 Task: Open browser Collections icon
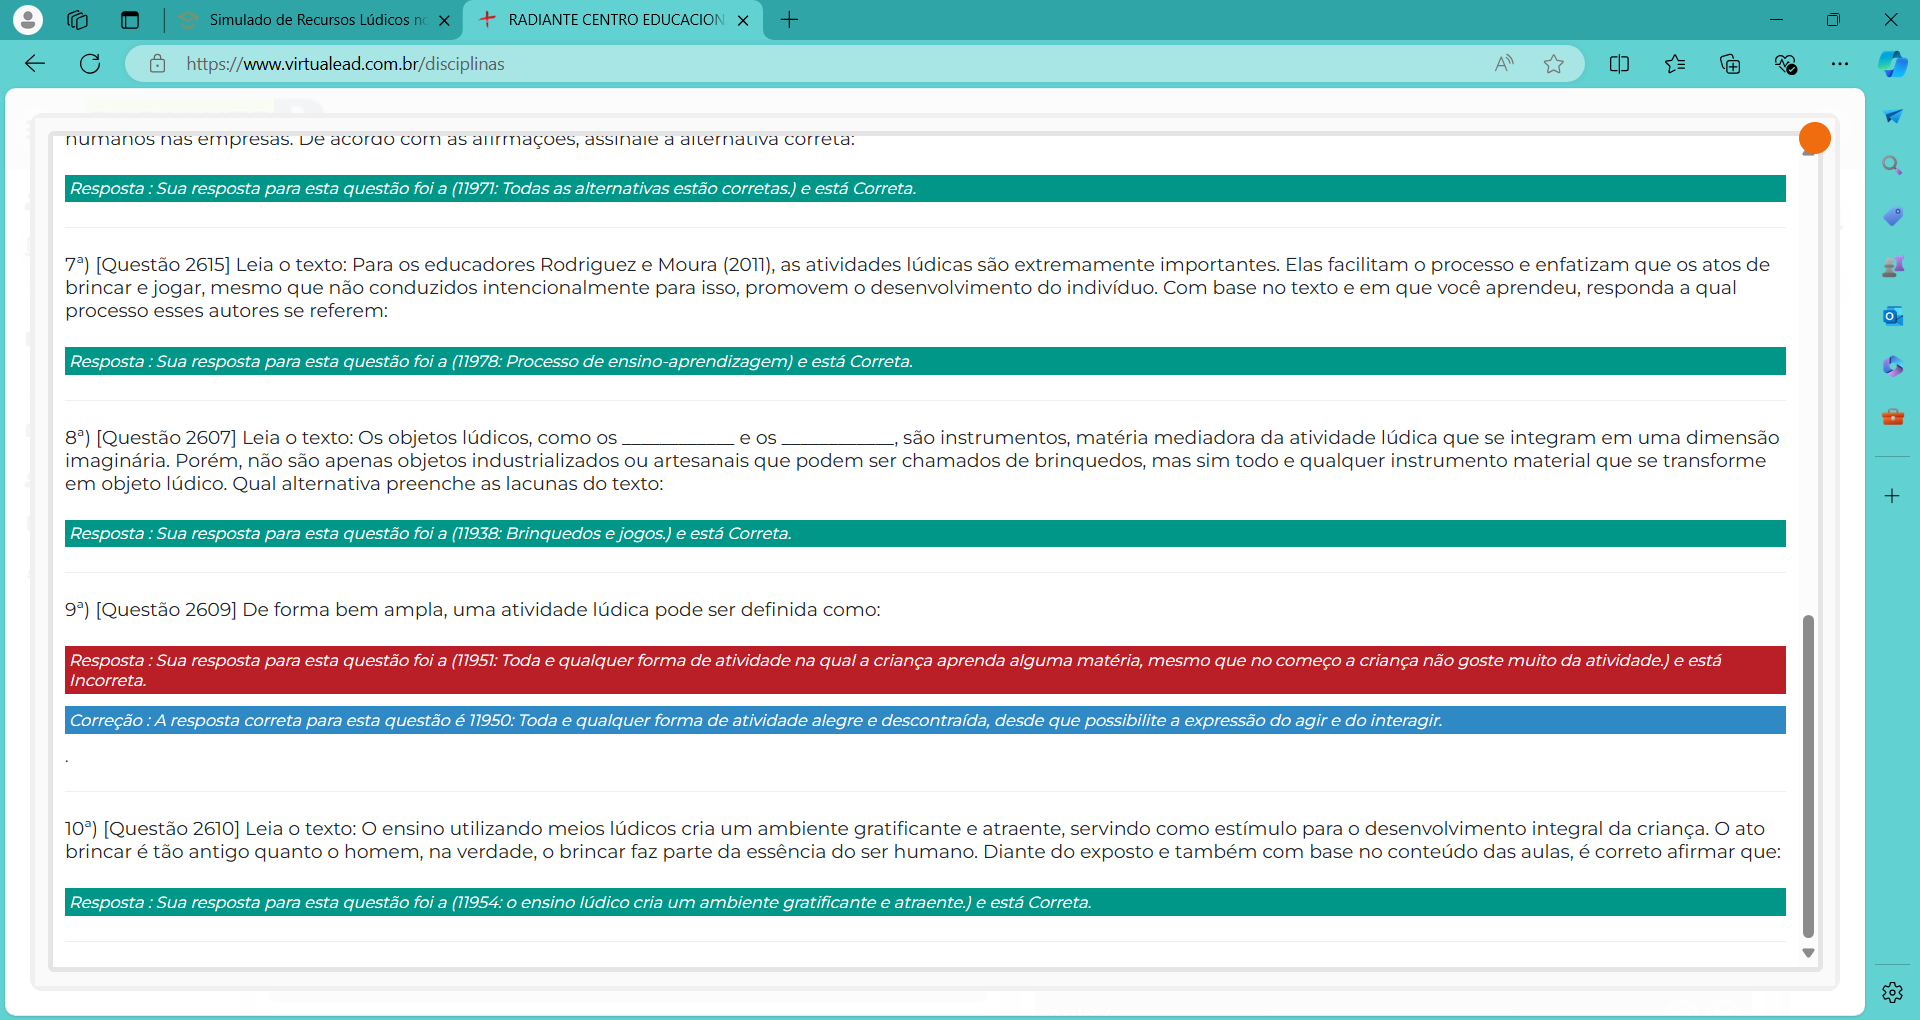pos(1730,64)
